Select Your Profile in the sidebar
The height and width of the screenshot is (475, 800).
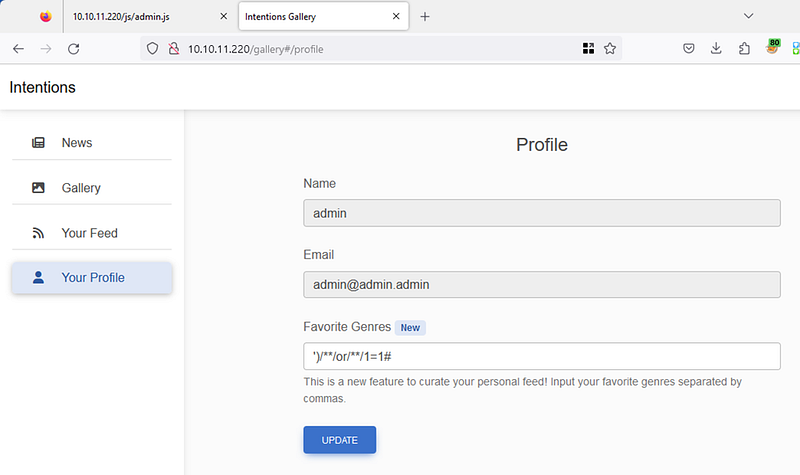pyautogui.click(x=92, y=278)
